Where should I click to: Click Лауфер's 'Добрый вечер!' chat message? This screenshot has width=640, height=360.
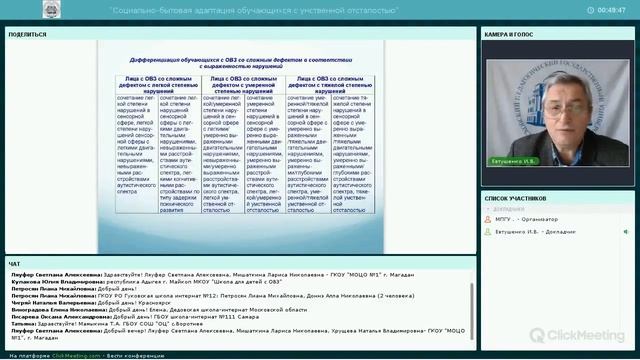point(238,334)
